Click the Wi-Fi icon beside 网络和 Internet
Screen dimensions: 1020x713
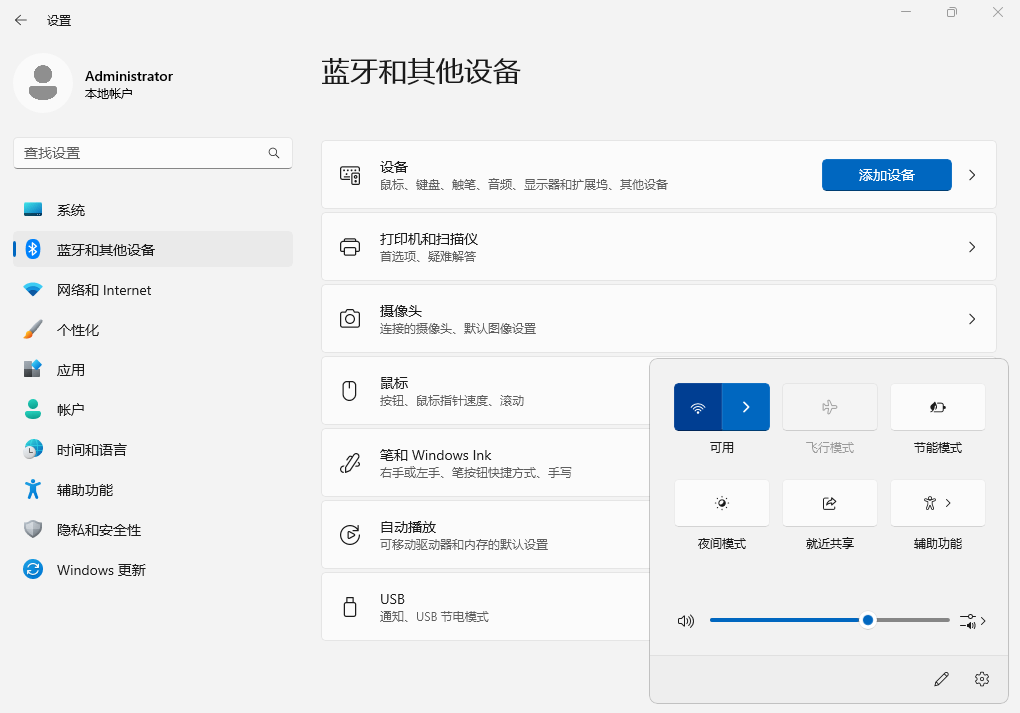coord(33,289)
